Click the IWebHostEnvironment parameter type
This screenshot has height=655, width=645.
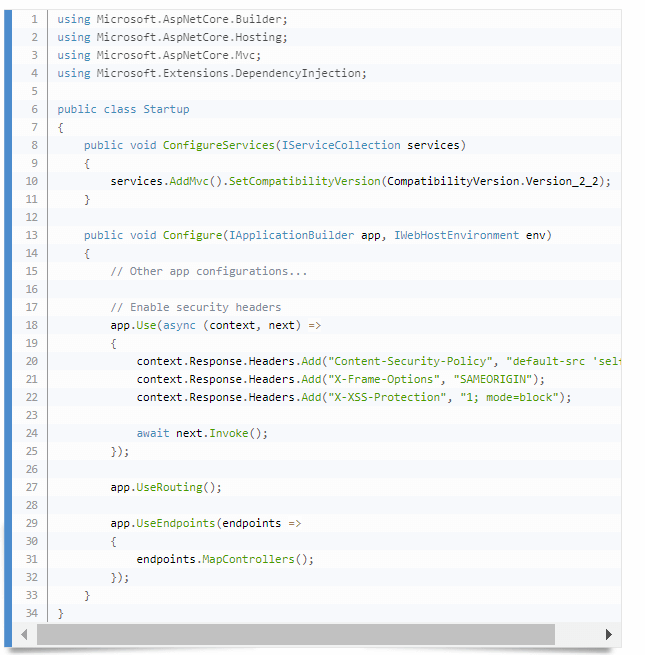(x=456, y=235)
